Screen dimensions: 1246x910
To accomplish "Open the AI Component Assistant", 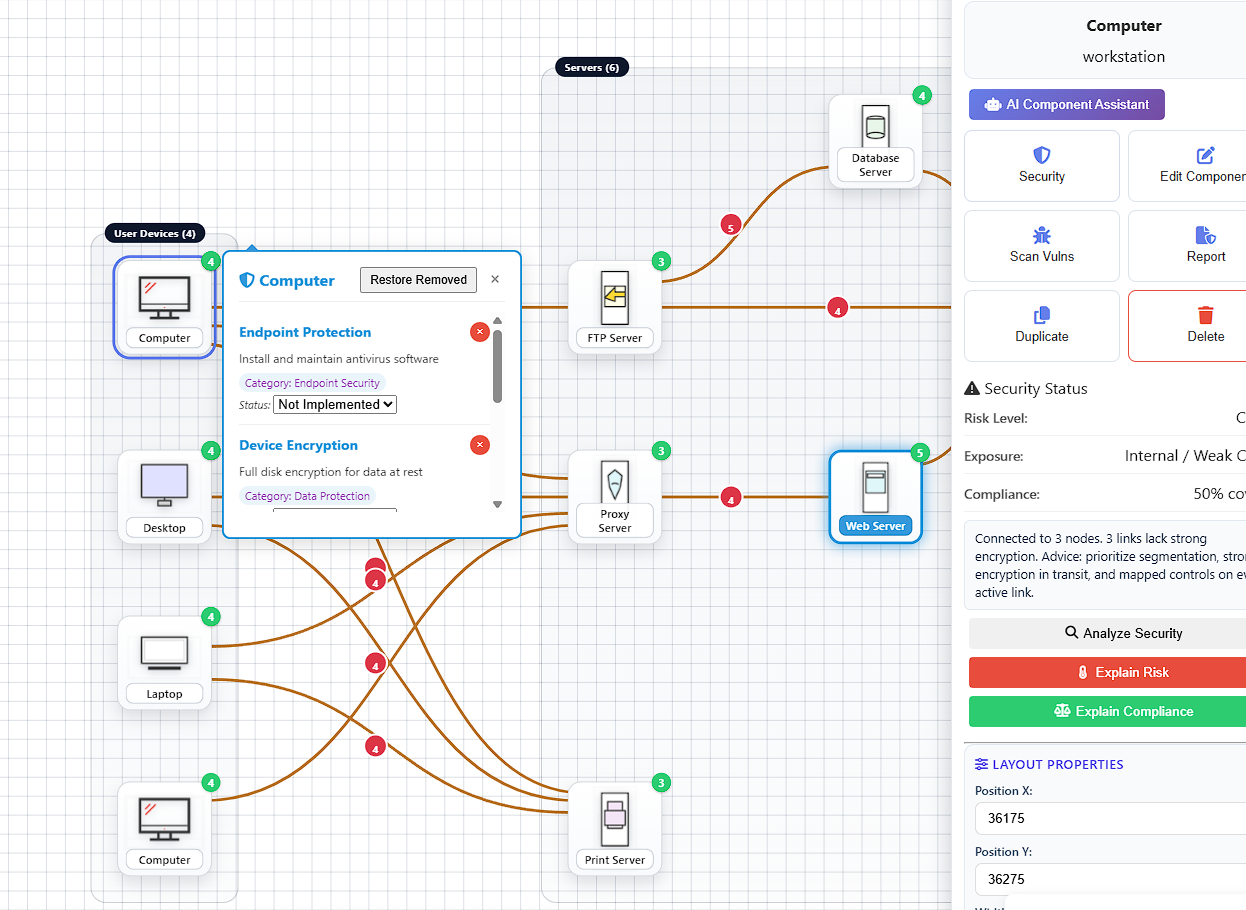I will coord(1066,104).
